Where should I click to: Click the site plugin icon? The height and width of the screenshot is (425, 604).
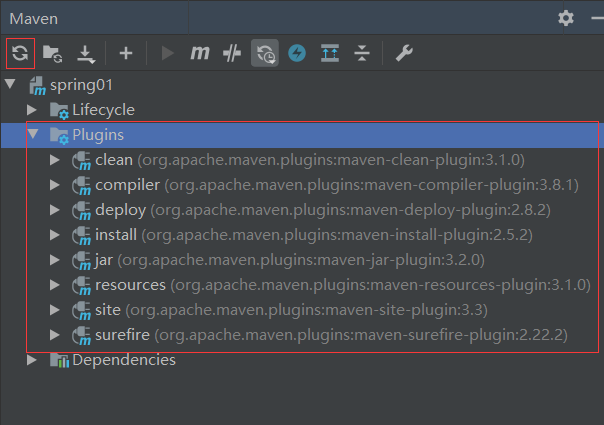(81, 311)
